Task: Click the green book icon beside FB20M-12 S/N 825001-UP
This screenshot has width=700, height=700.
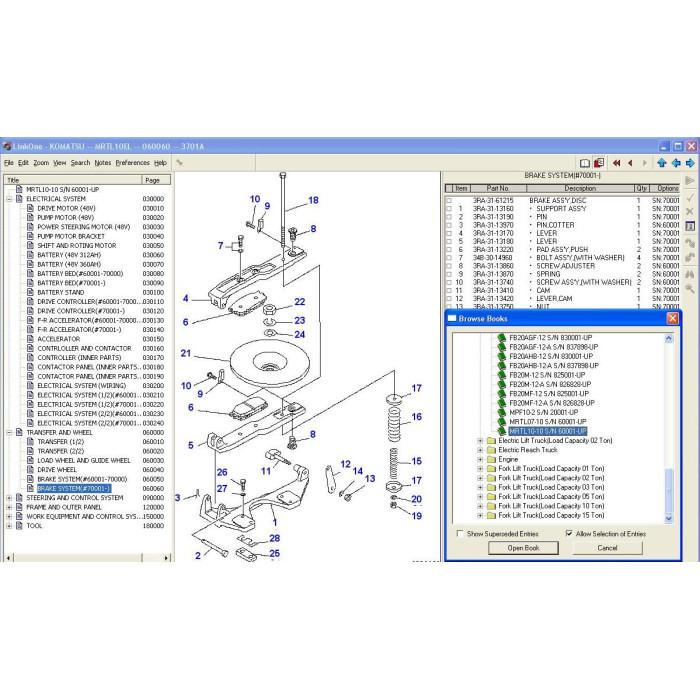Action: [x=502, y=375]
